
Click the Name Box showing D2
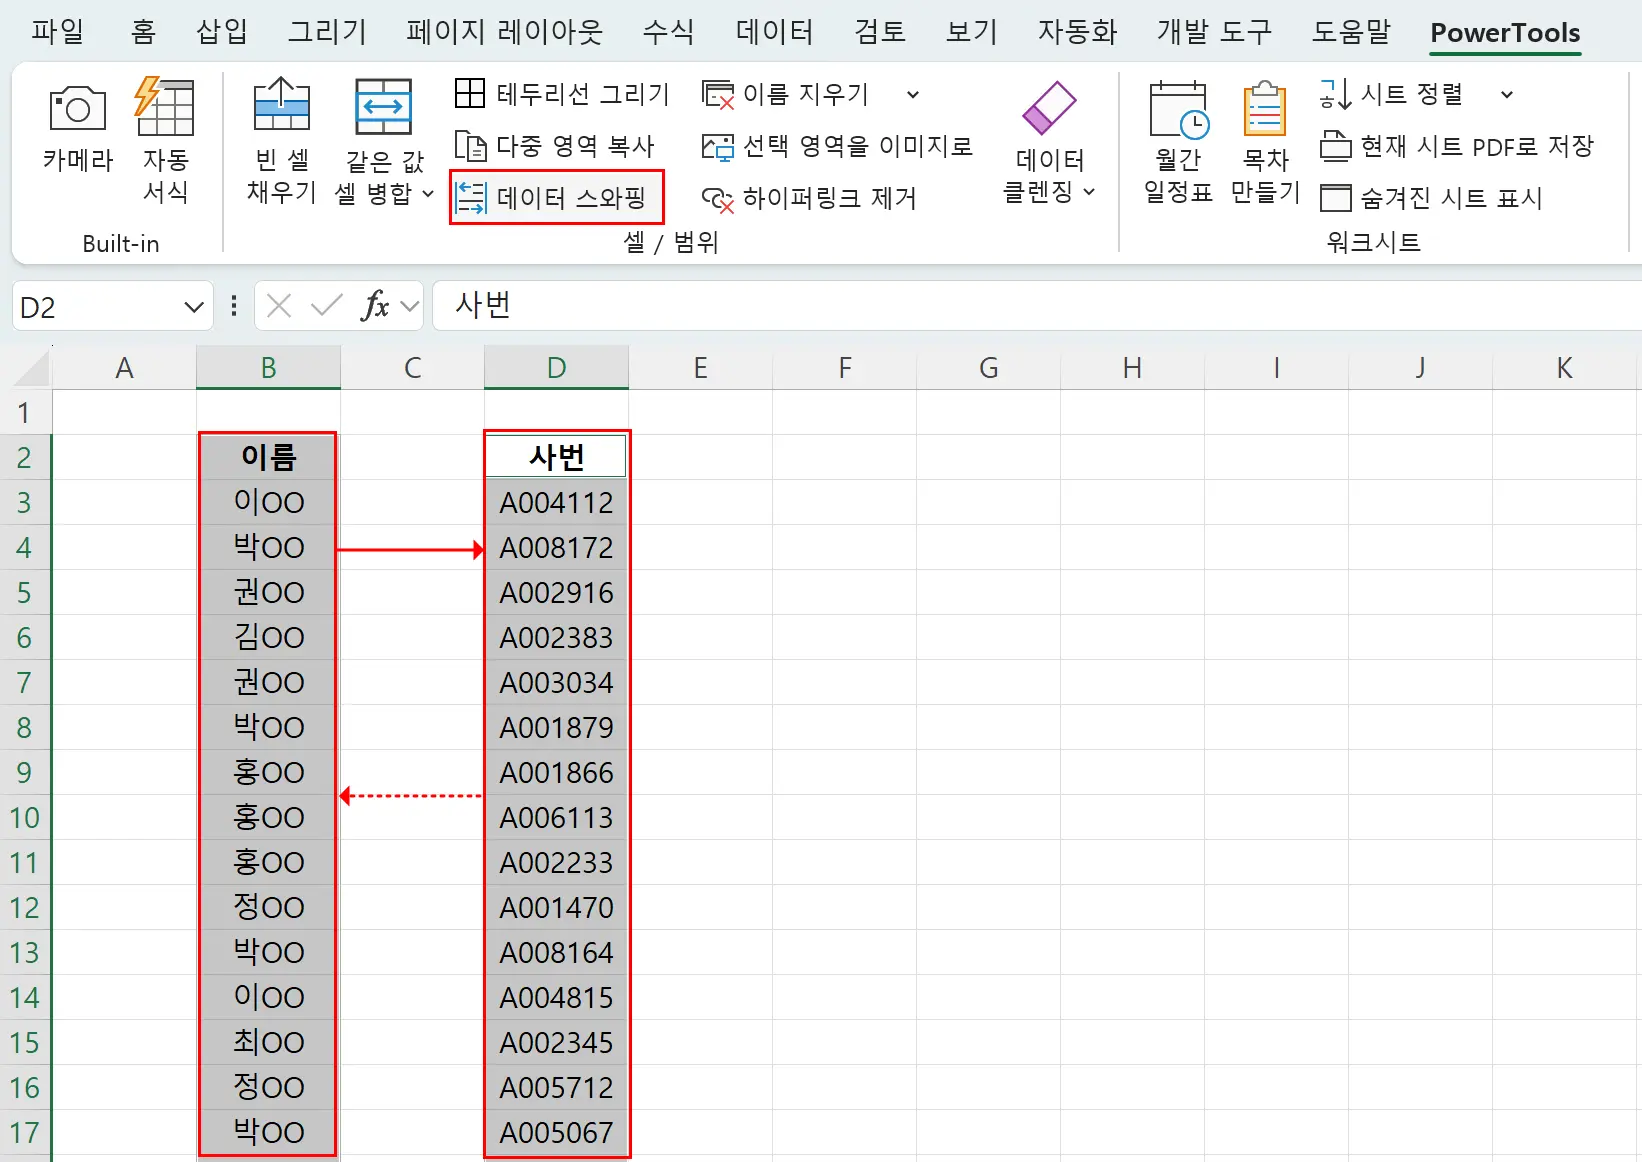100,306
